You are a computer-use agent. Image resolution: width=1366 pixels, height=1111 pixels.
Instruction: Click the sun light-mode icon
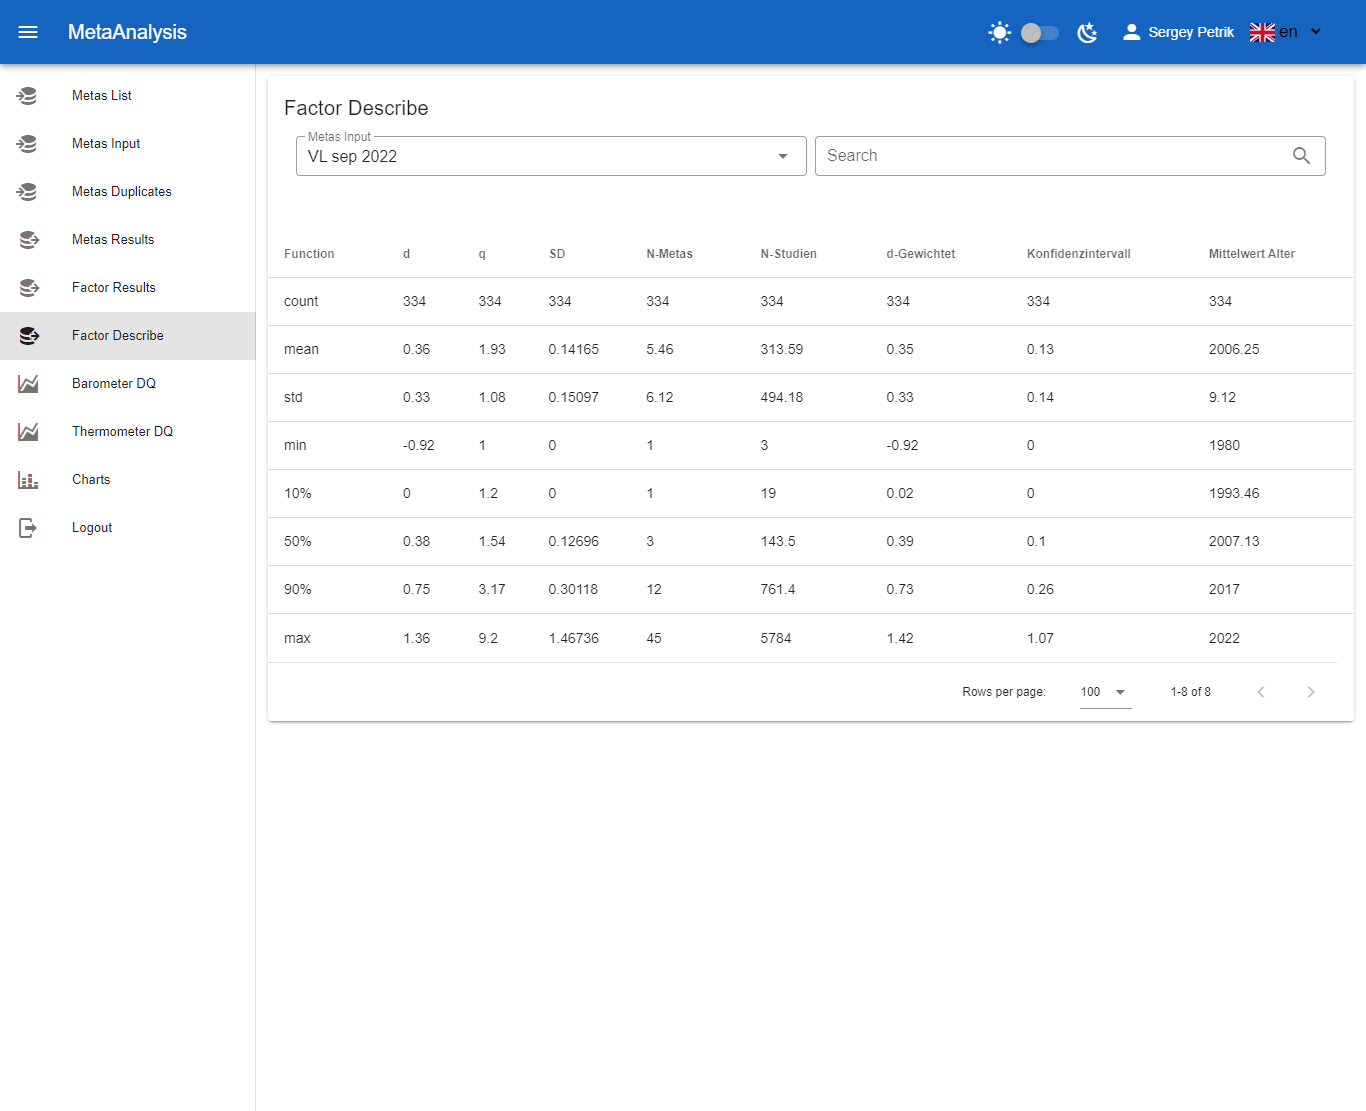[x=999, y=33]
